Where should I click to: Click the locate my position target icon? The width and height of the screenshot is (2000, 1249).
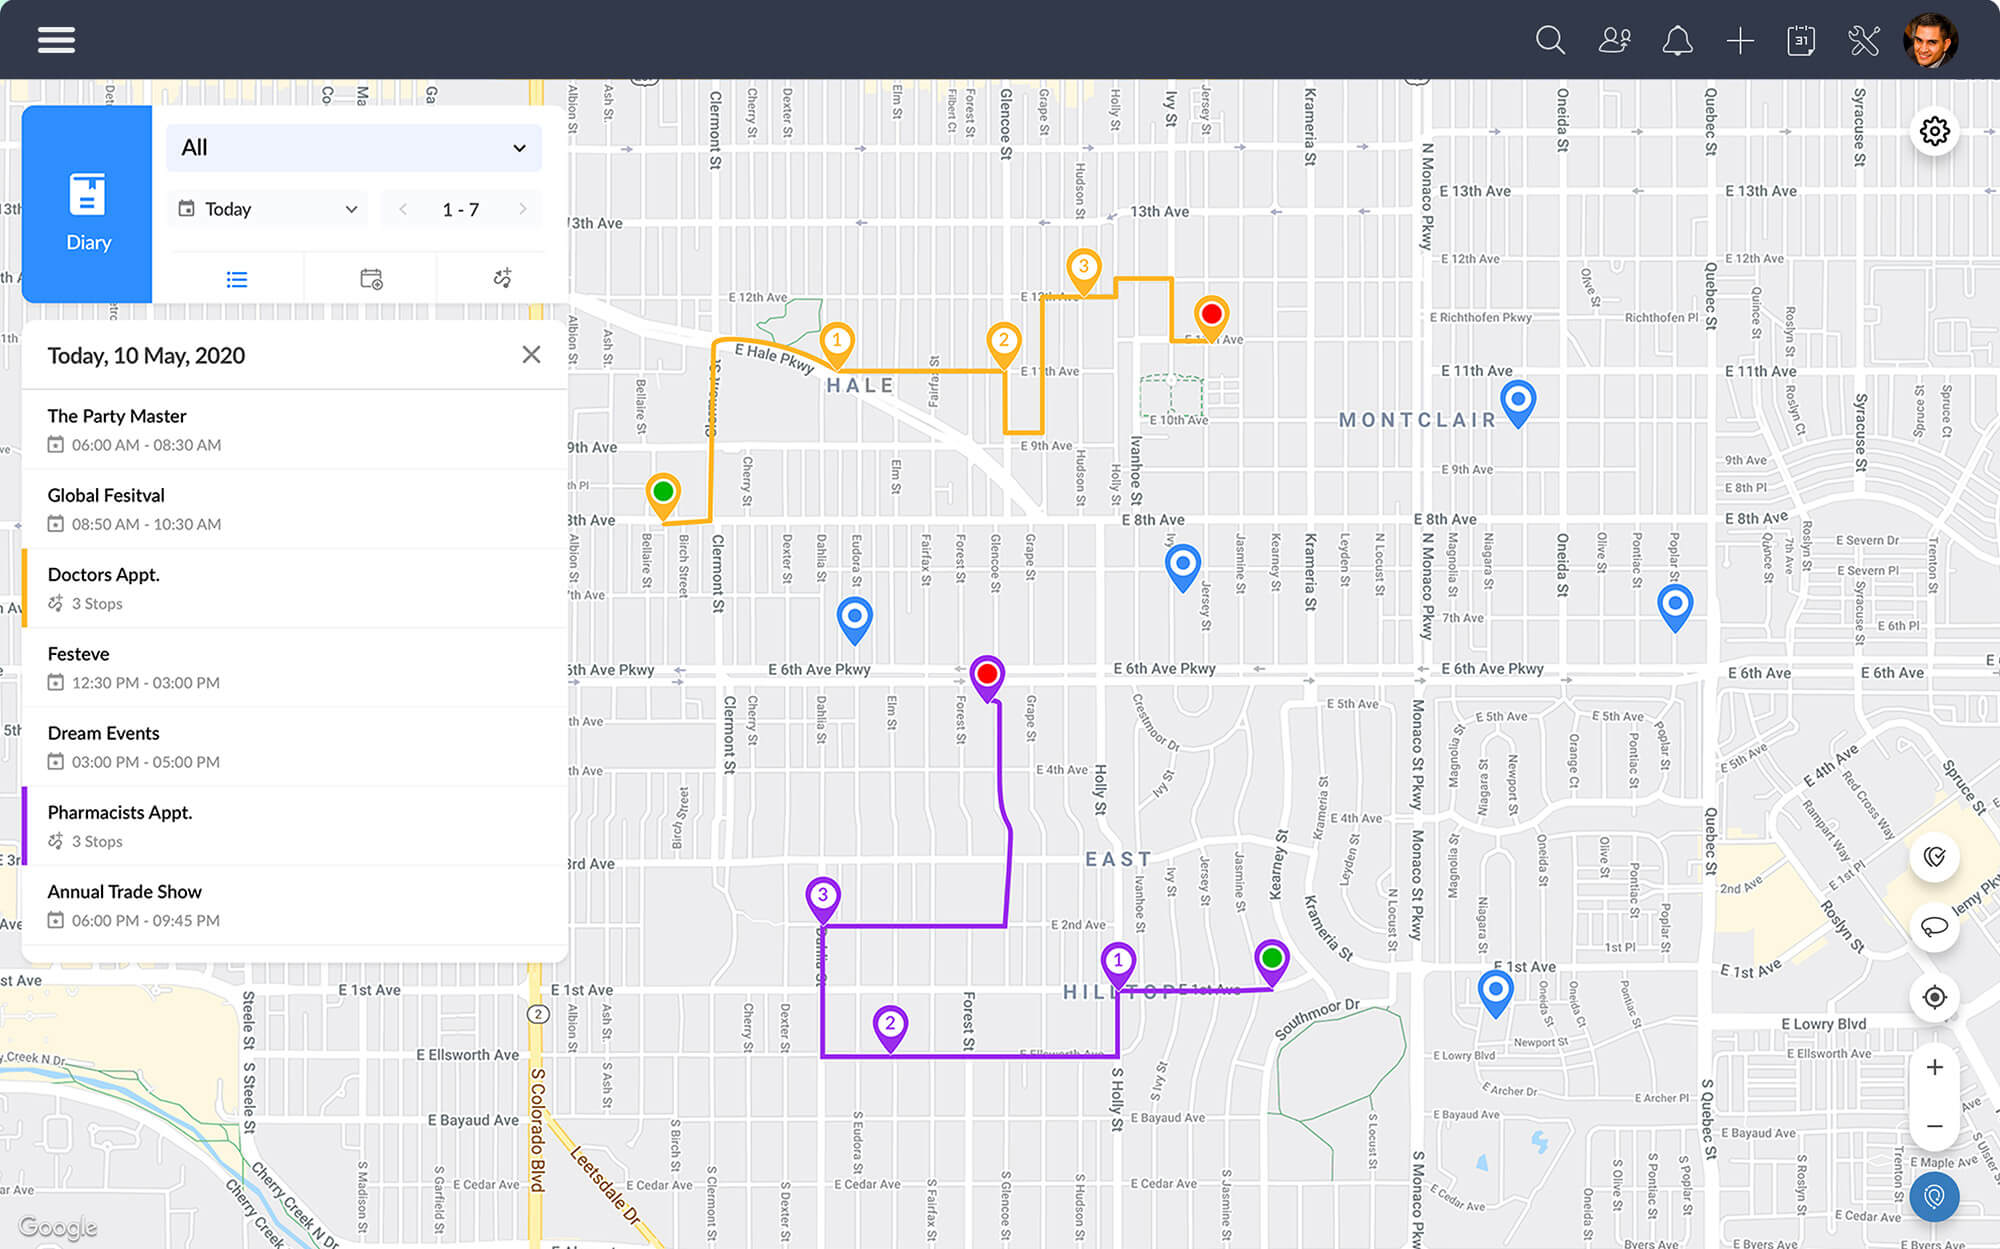[1934, 997]
